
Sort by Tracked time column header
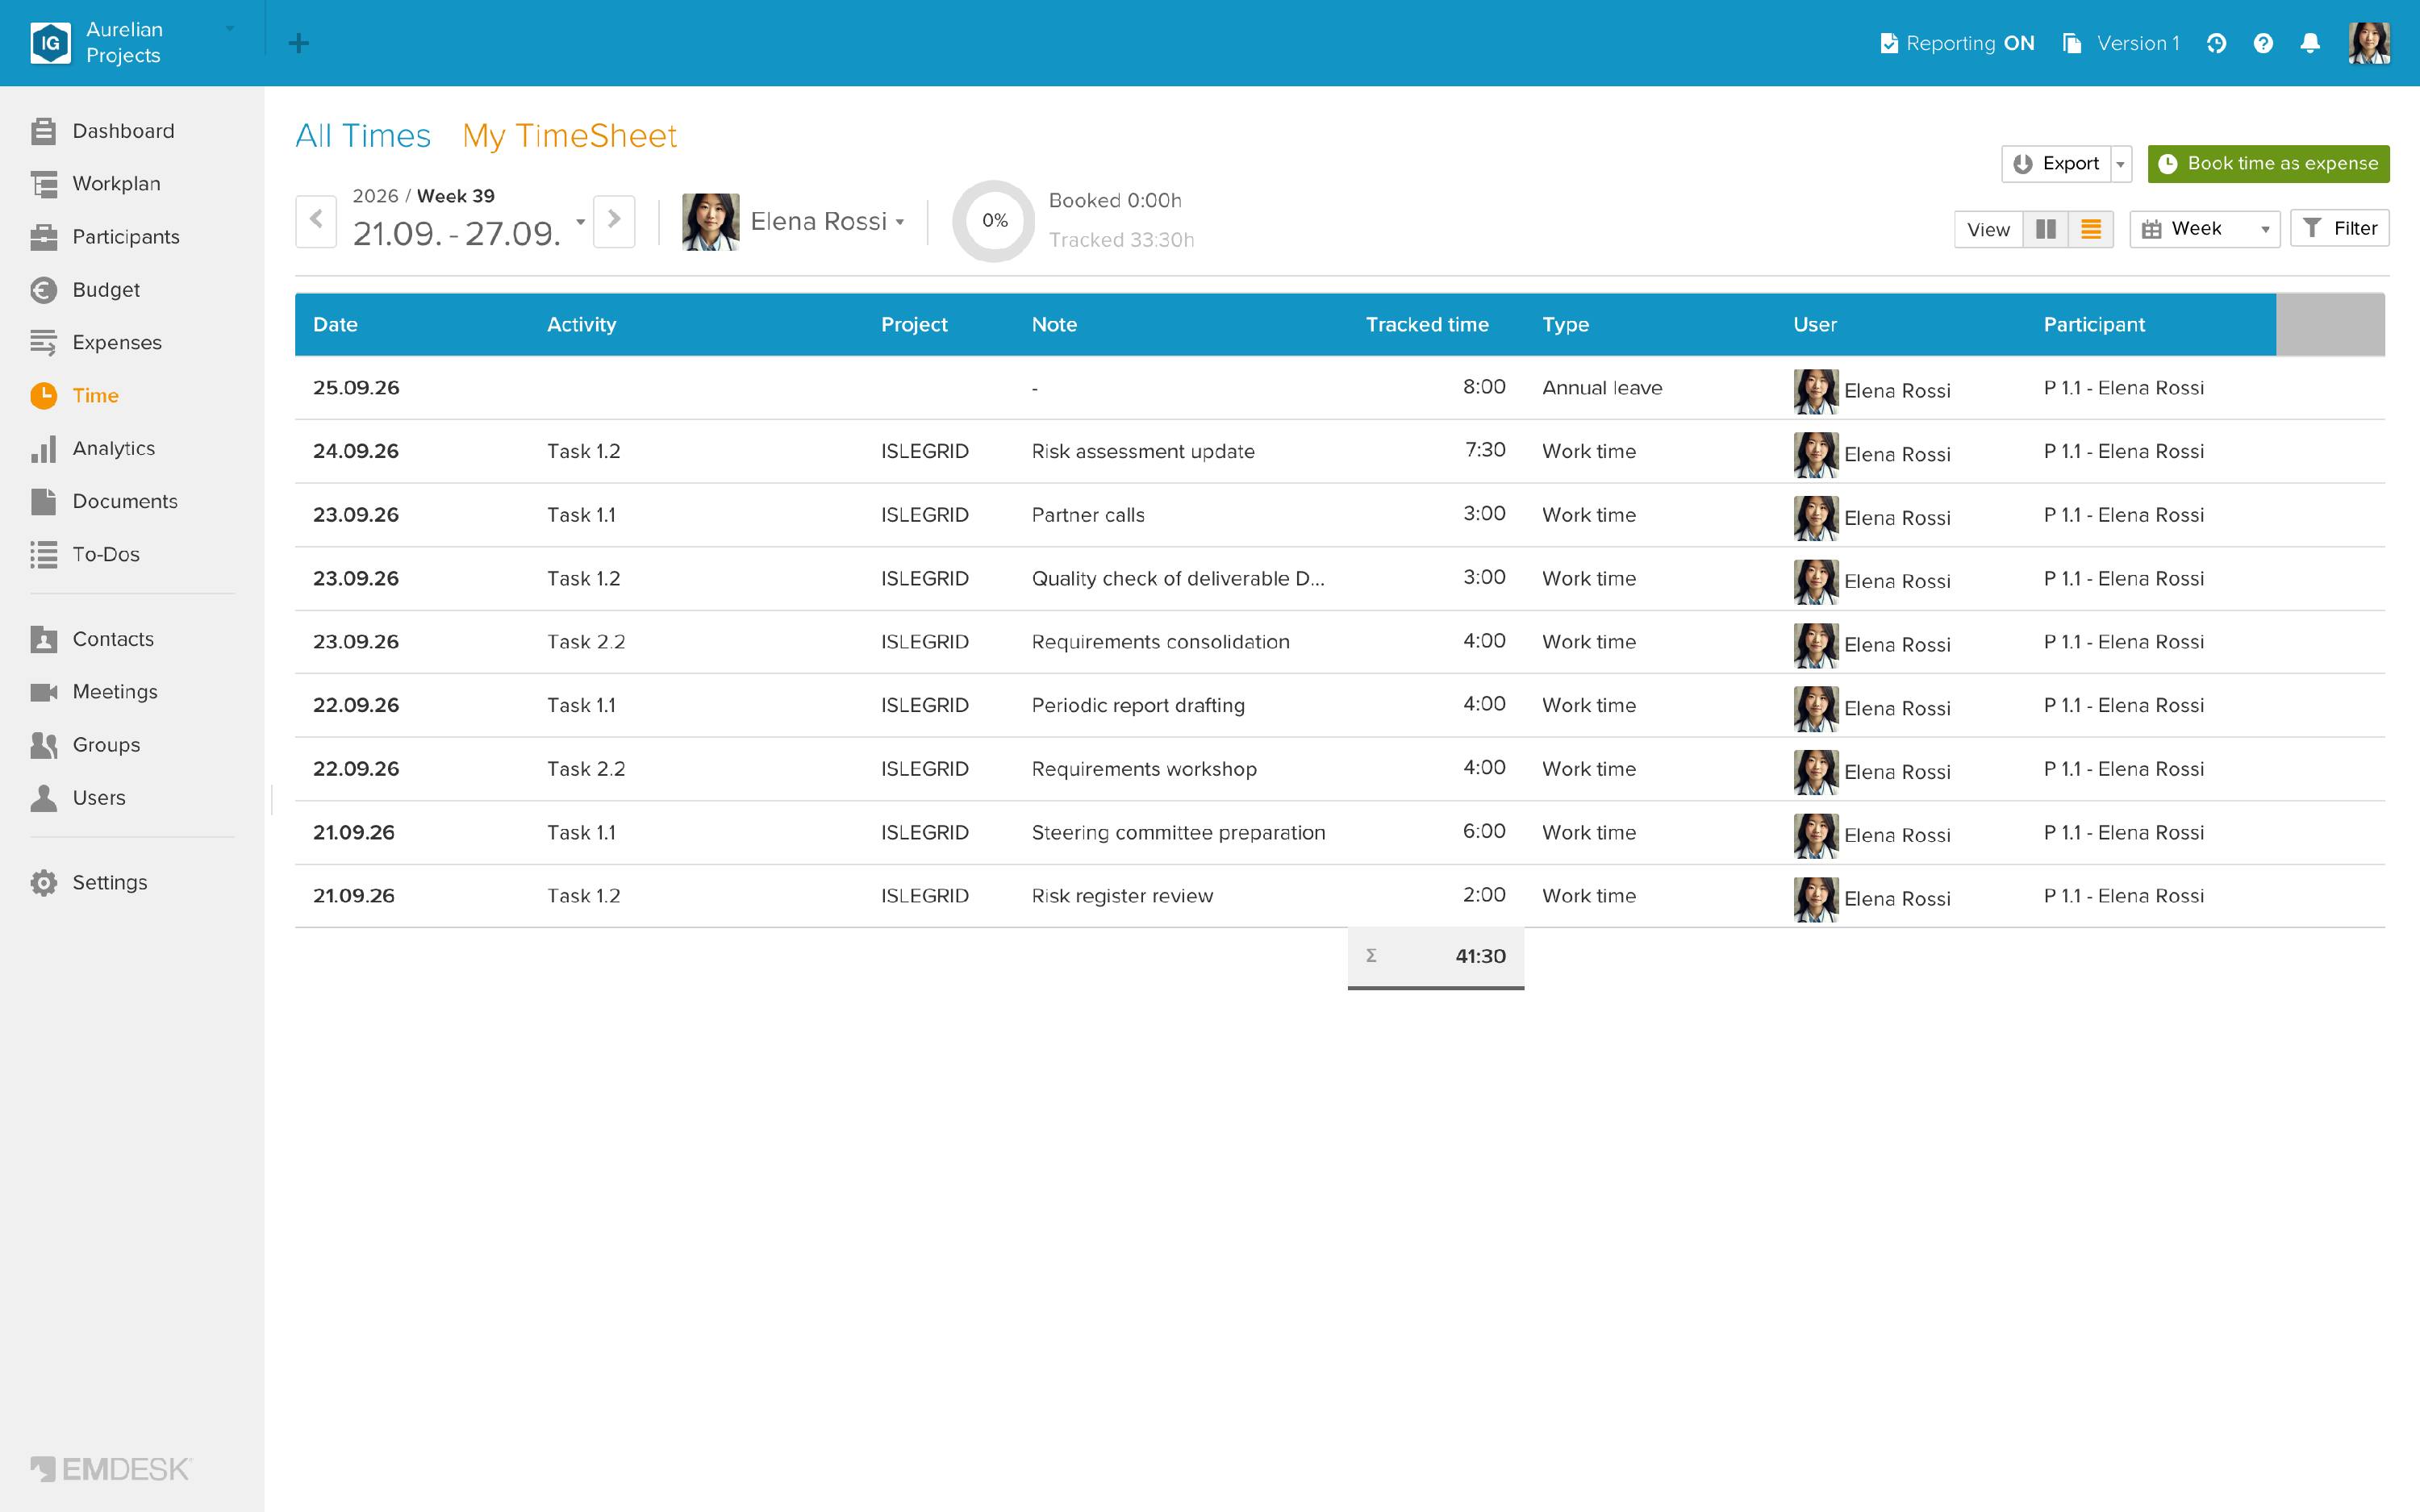pos(1426,324)
